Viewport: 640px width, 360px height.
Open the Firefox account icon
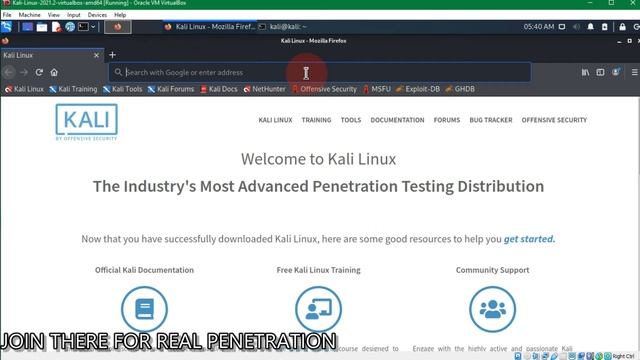616,72
